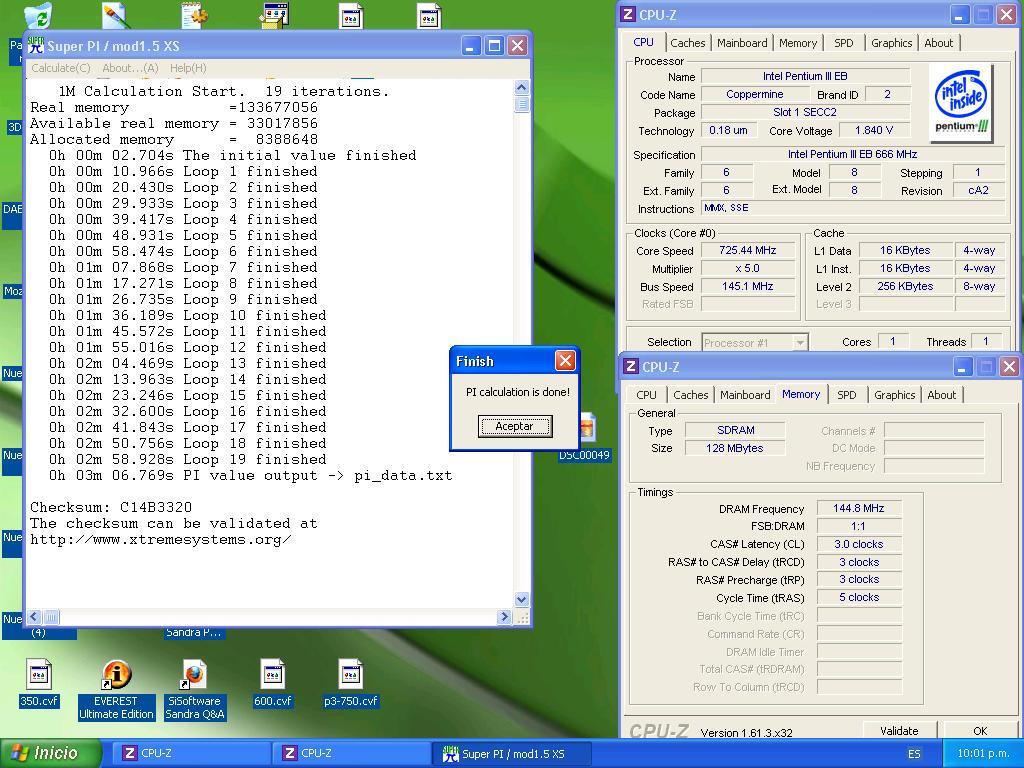
Task: Click Super PI scrollbar down arrow
Action: 521,599
